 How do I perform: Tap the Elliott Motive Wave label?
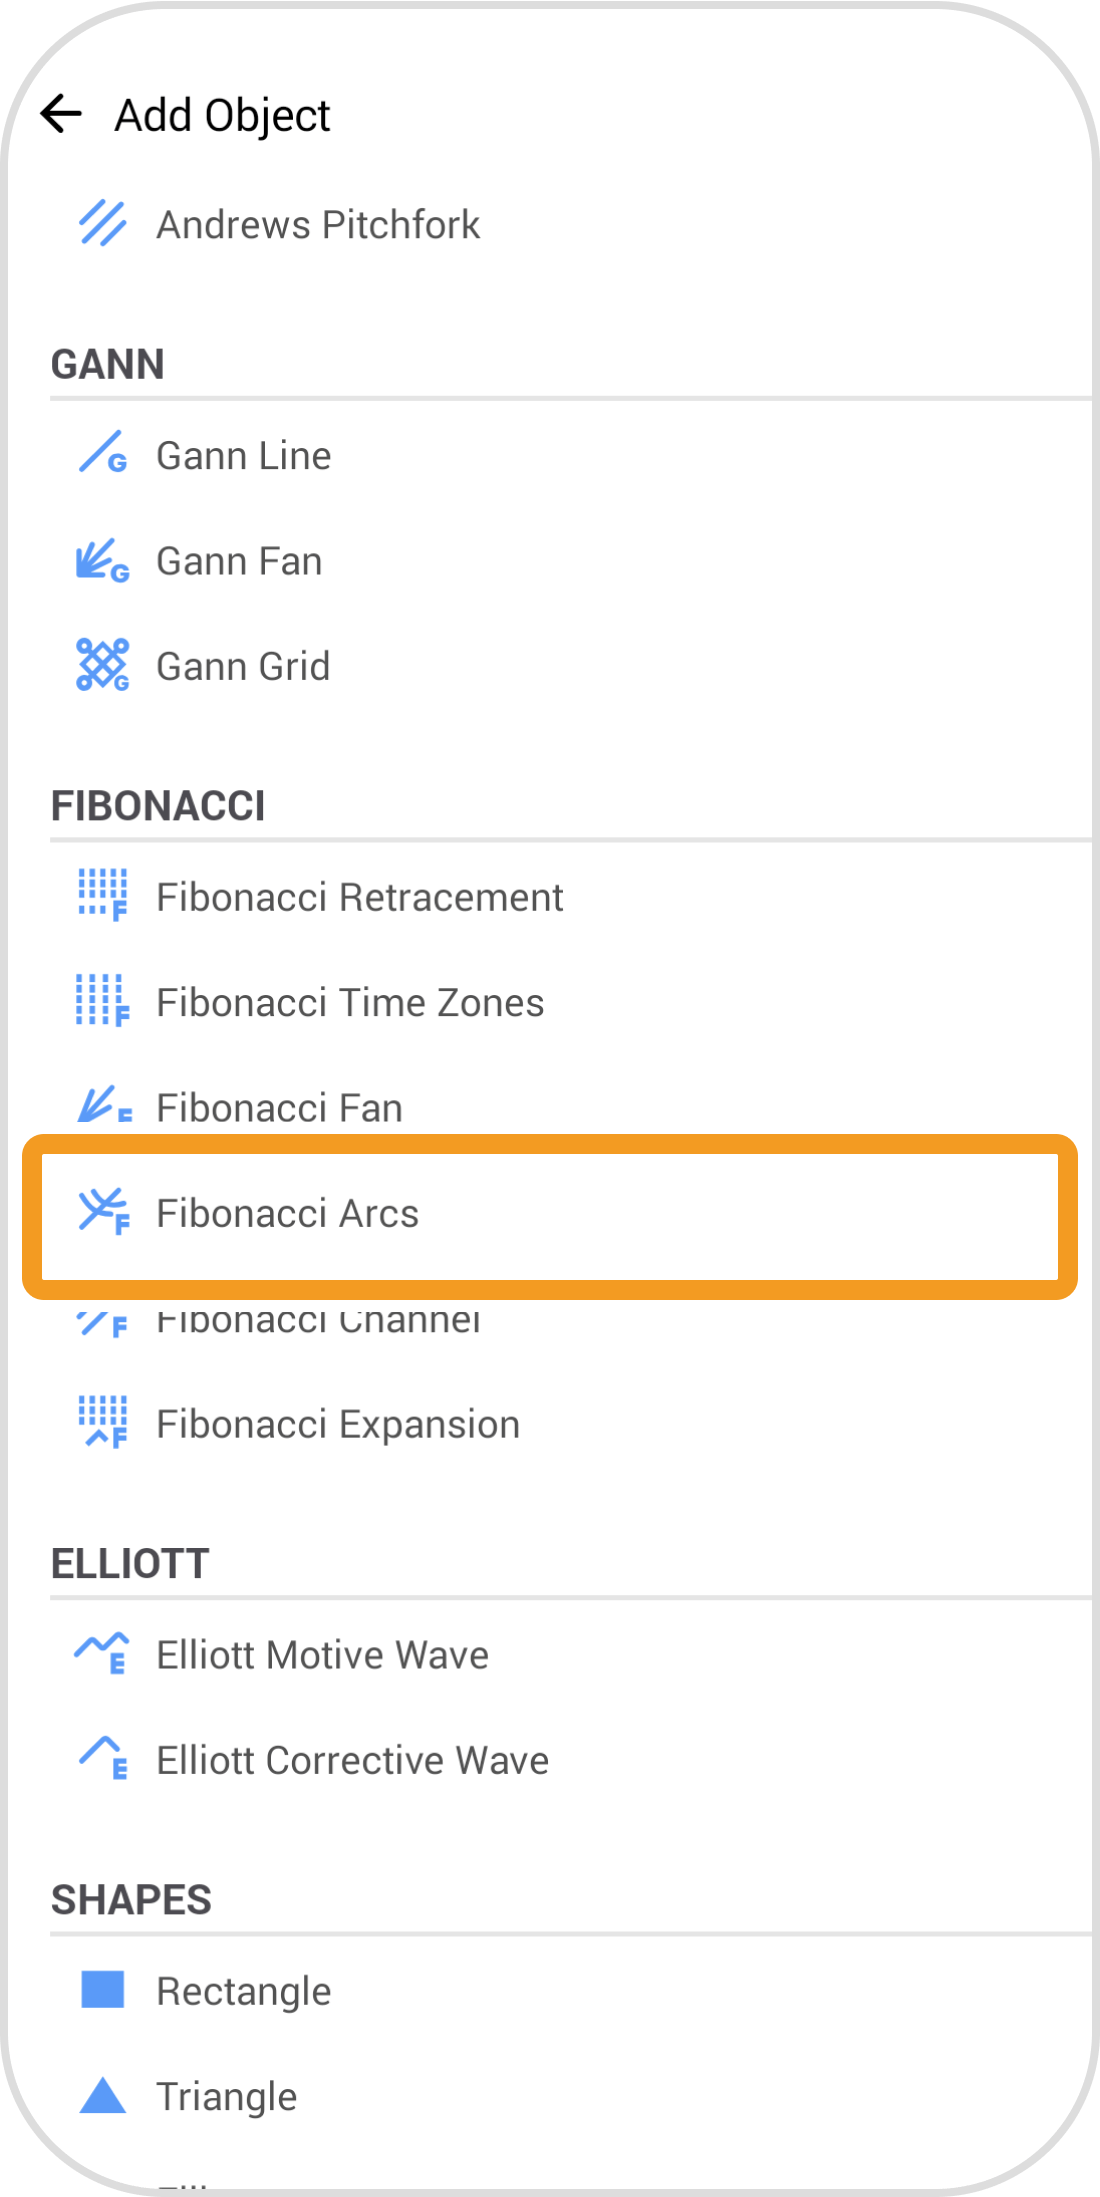pos(322,1655)
